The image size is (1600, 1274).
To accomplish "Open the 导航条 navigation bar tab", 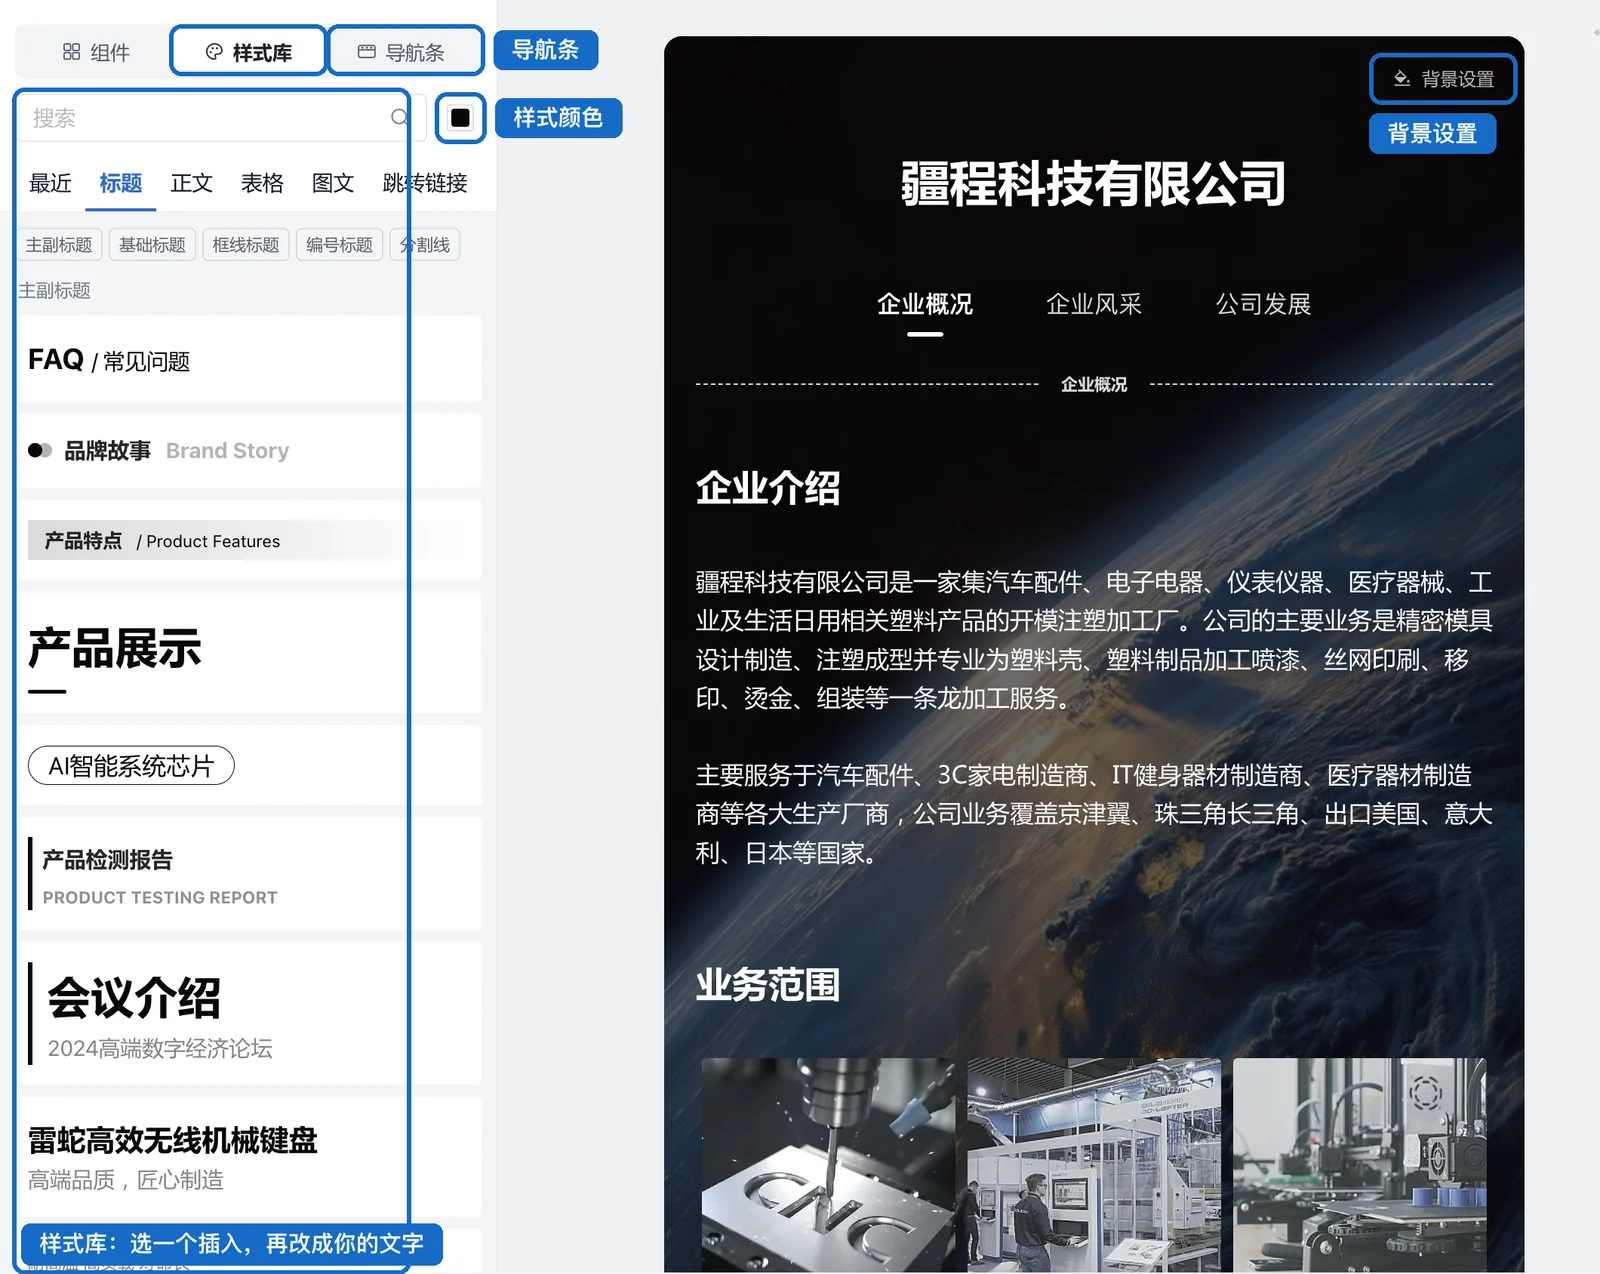I will pyautogui.click(x=402, y=52).
